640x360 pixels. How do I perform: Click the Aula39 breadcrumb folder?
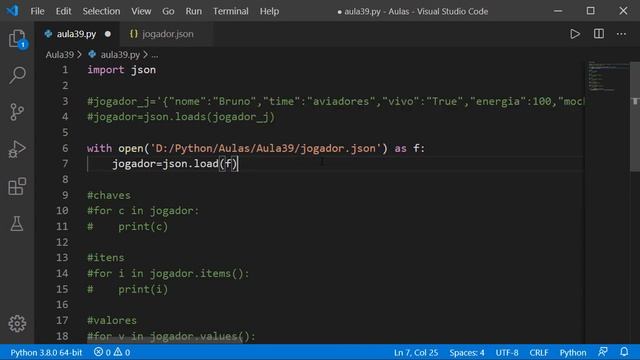[x=60, y=55]
